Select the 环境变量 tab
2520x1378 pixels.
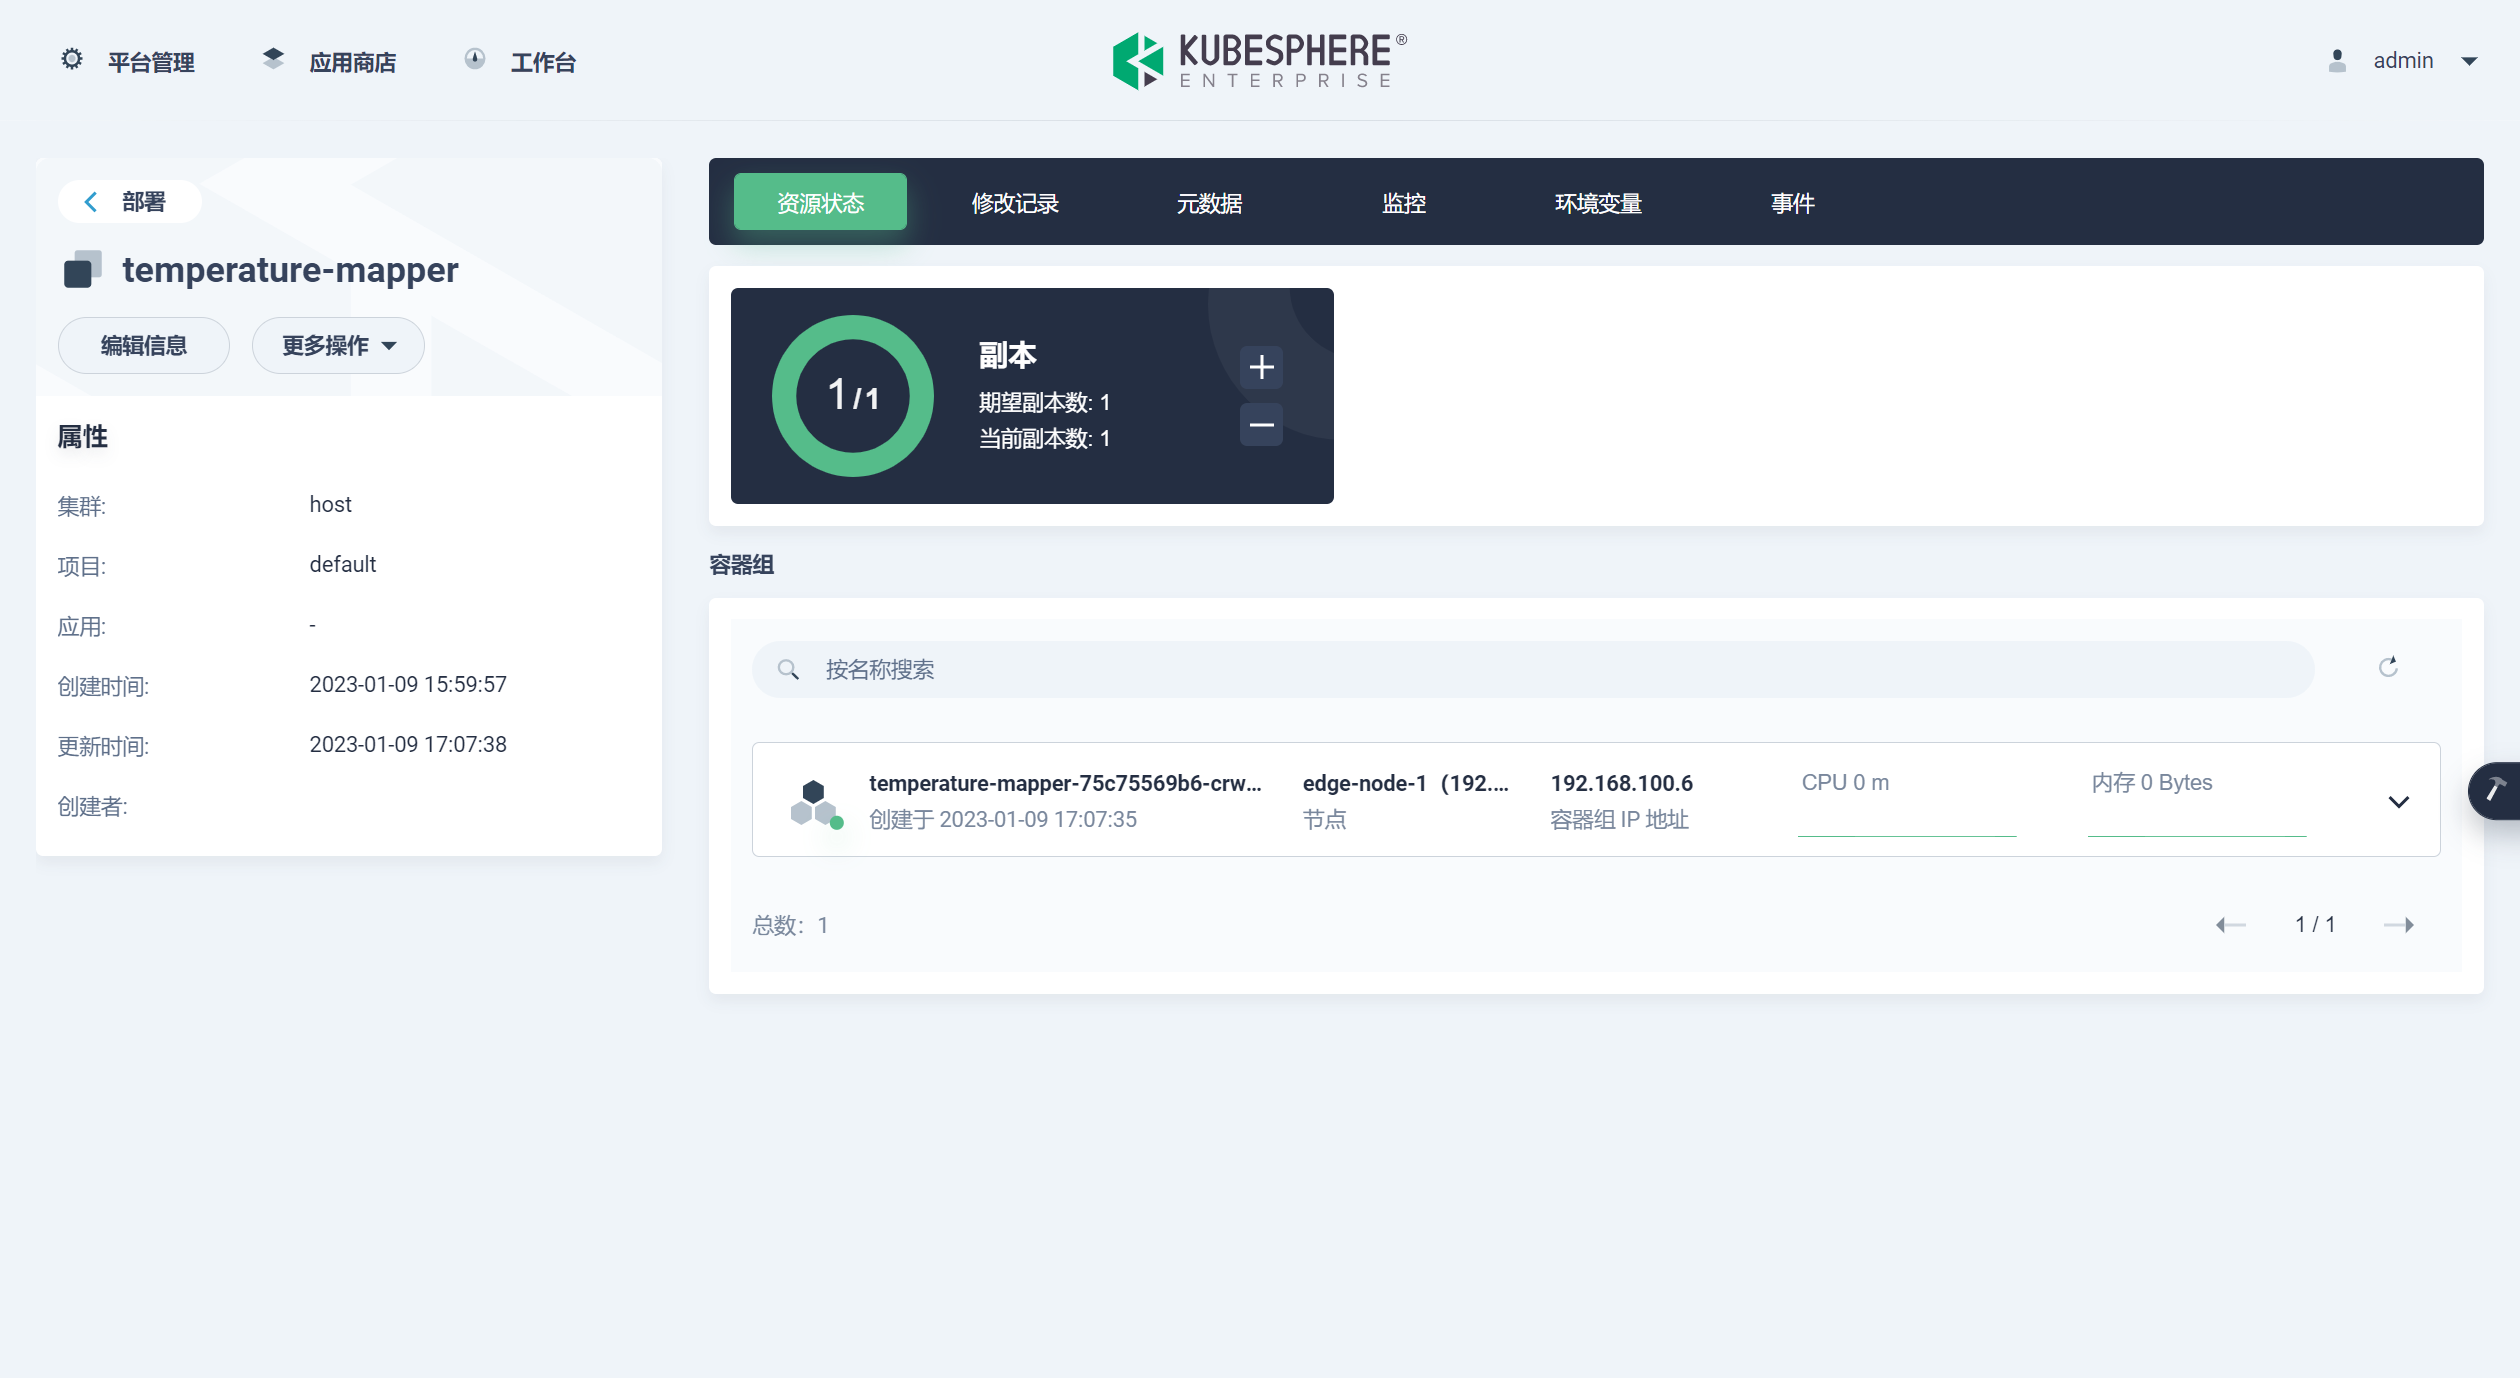coord(1597,202)
